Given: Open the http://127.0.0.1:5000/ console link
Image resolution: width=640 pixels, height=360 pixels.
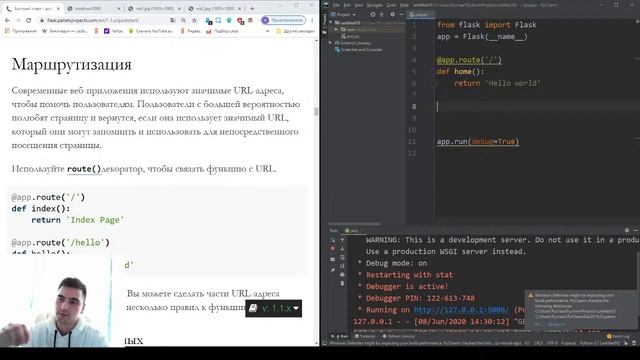Looking at the screenshot, I should pyautogui.click(x=461, y=310).
